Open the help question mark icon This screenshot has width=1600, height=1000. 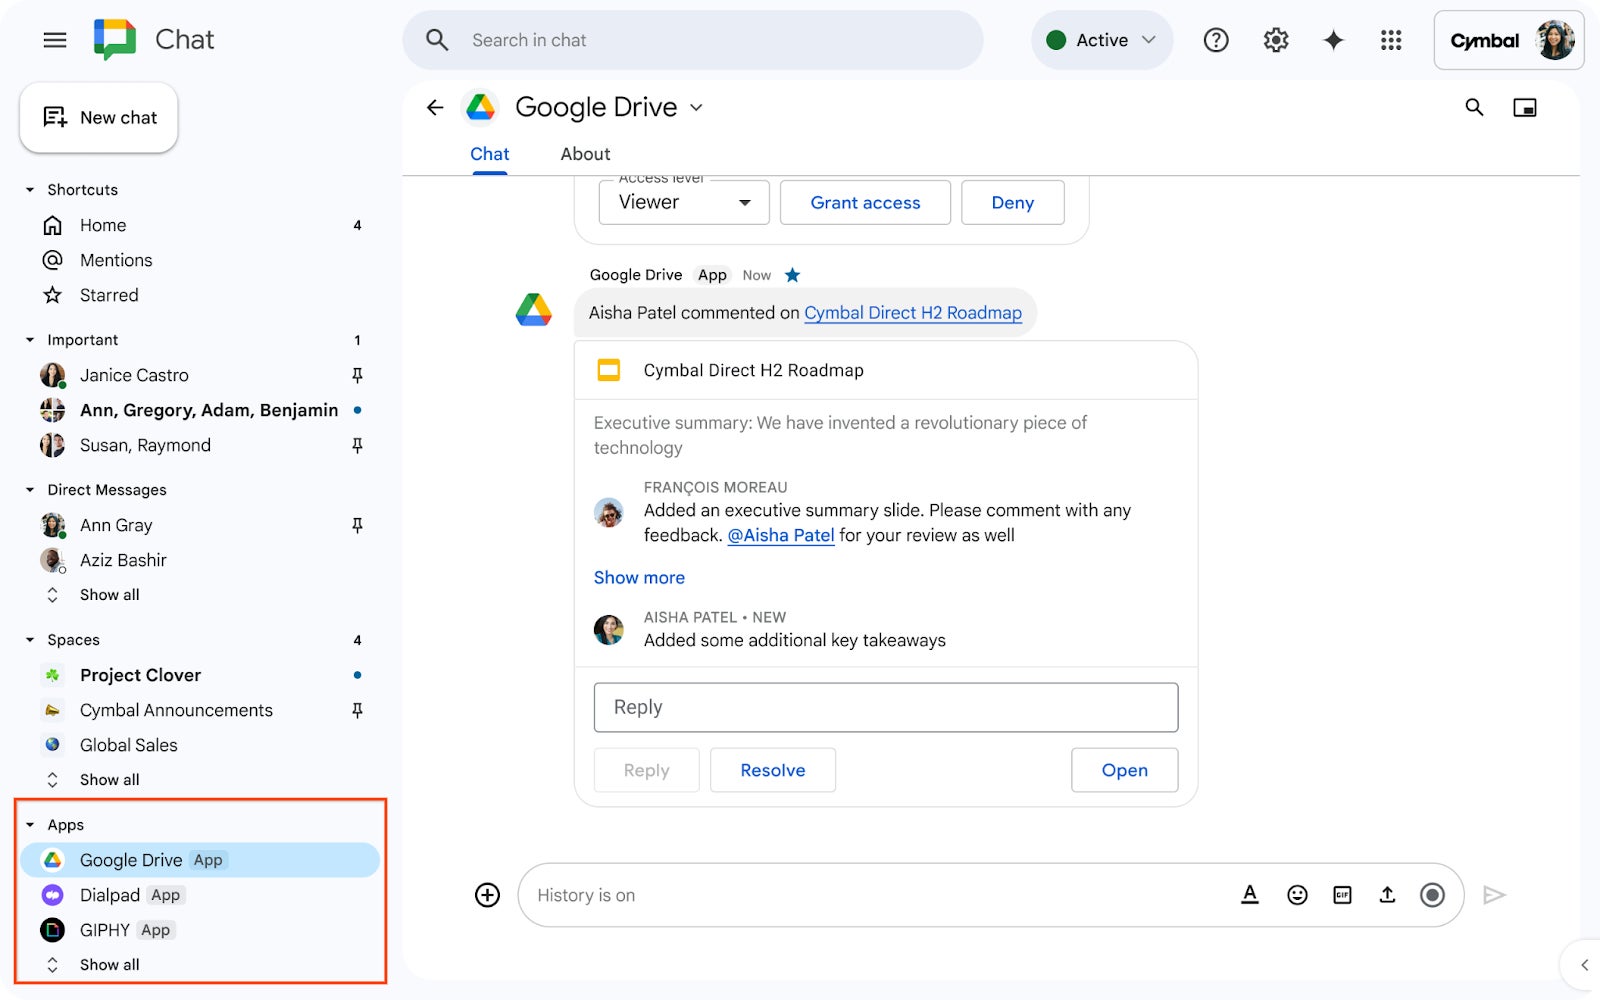point(1216,40)
